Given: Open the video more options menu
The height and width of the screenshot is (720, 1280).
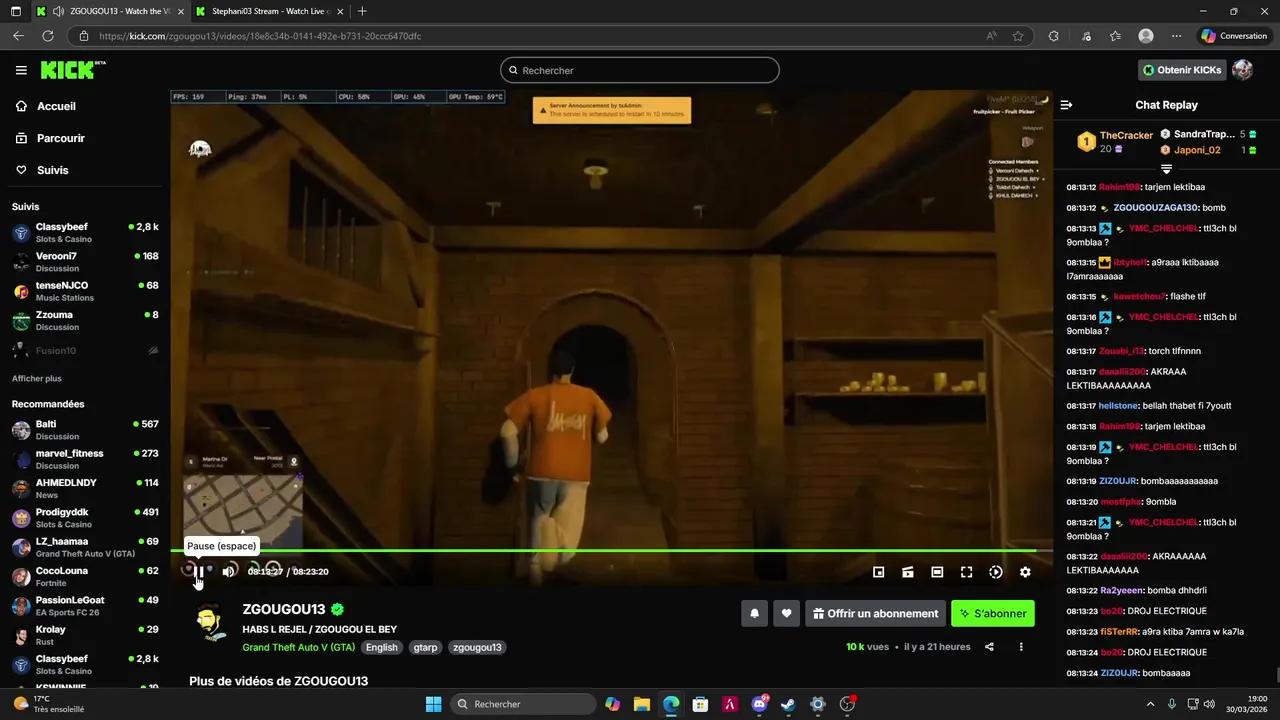Looking at the screenshot, I should (1021, 647).
